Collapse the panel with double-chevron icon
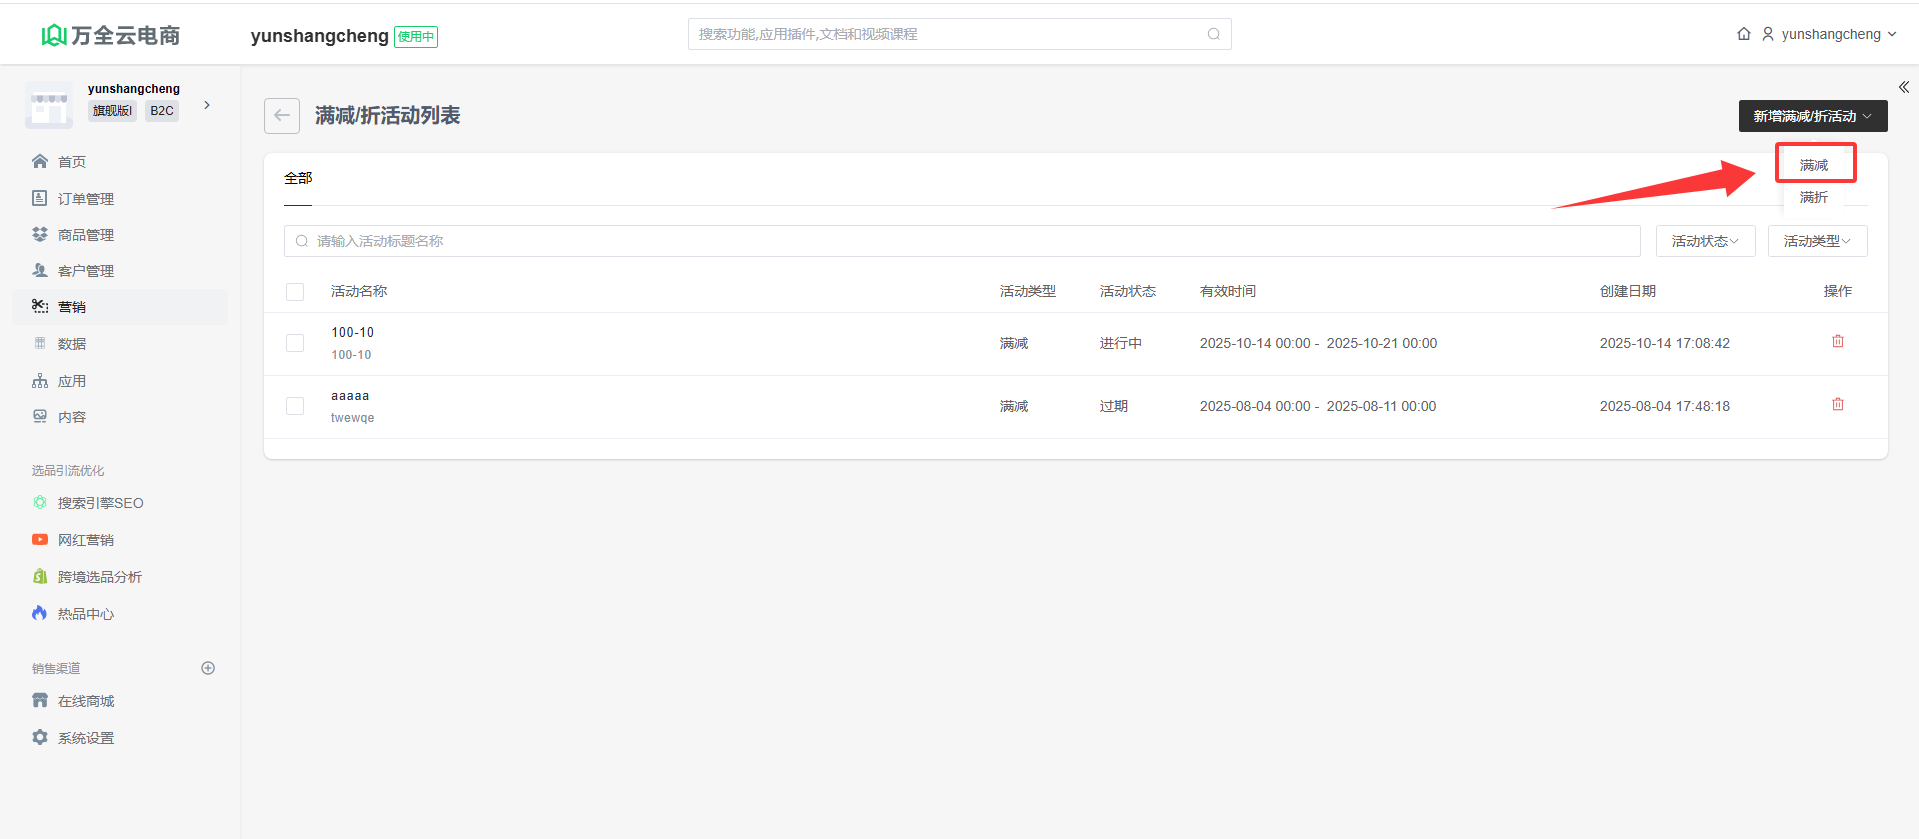 point(1903,88)
